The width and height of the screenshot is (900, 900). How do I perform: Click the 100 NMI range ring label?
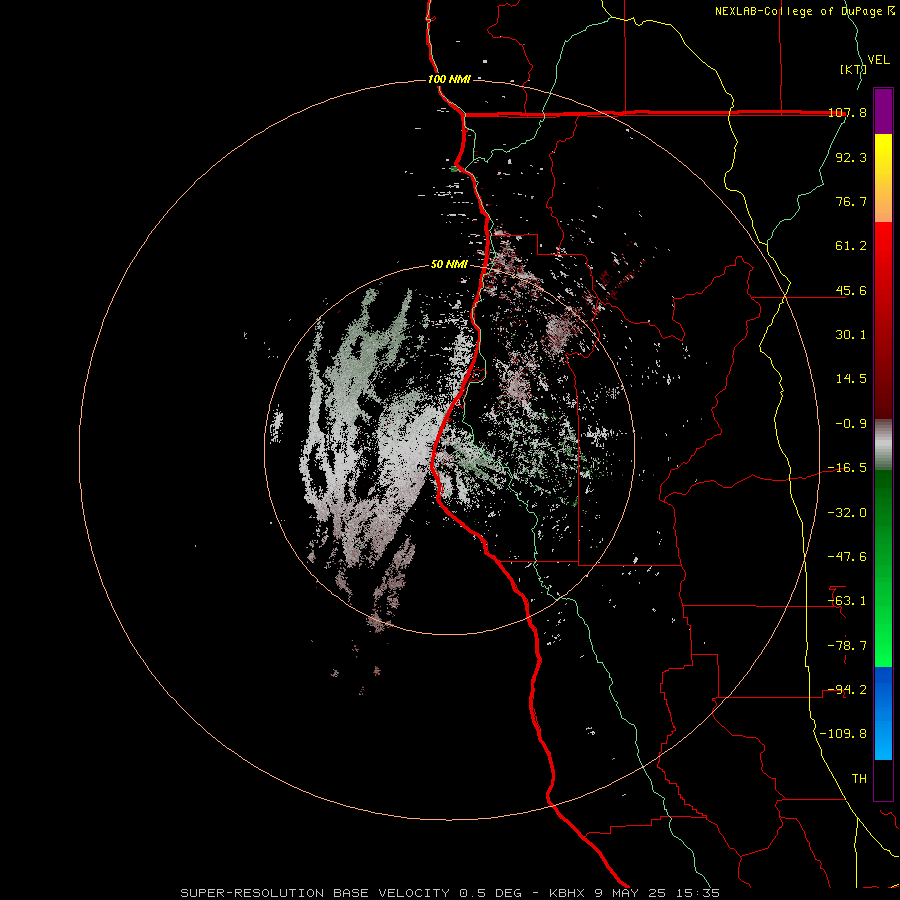pos(449,79)
